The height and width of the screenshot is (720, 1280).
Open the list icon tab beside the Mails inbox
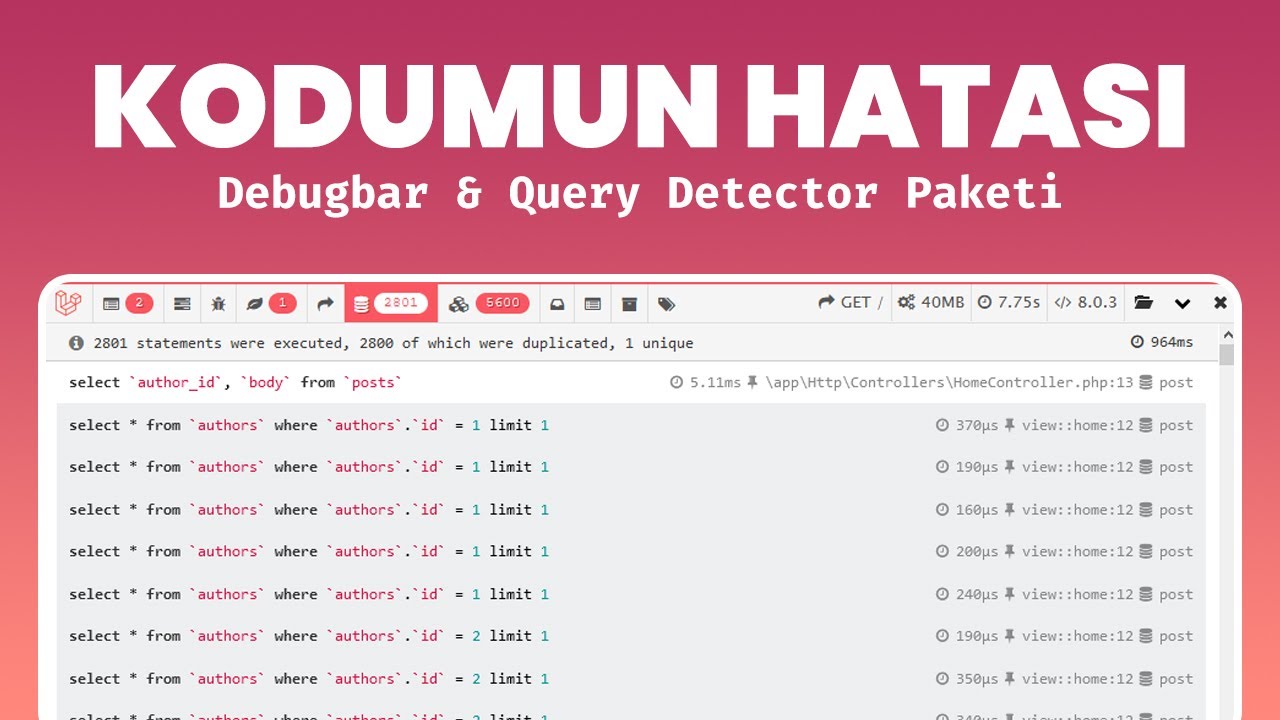click(x=593, y=303)
